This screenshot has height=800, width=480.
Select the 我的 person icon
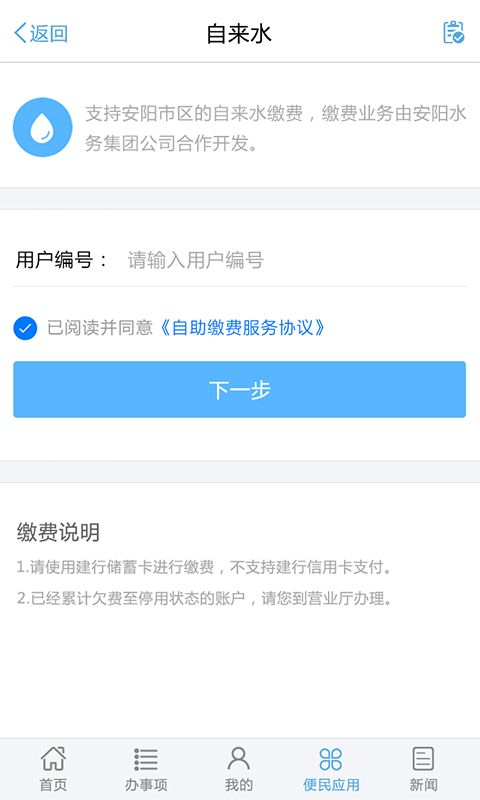(x=239, y=759)
